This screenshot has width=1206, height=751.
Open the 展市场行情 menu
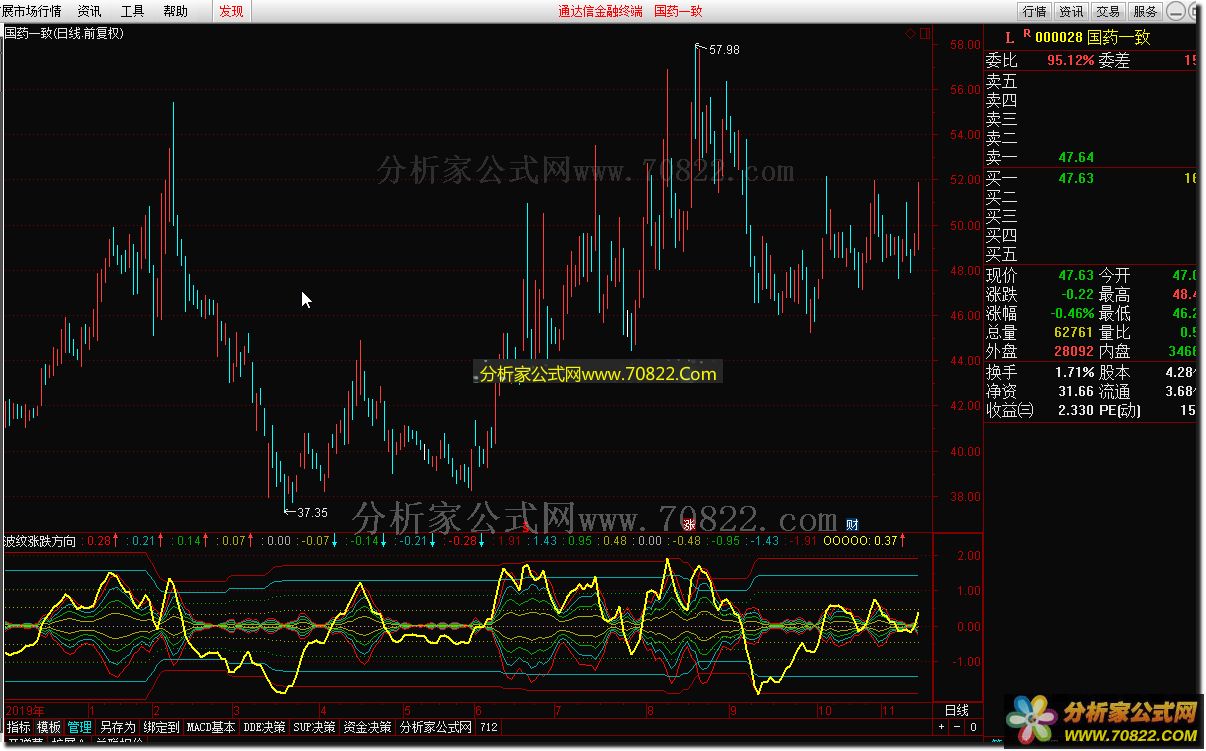(x=31, y=11)
